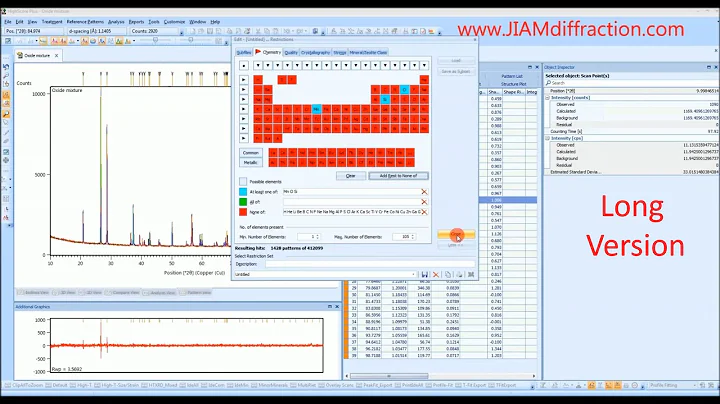This screenshot has height=404, width=720.
Task: Click the Metallic elements button
Action: [x=251, y=163]
